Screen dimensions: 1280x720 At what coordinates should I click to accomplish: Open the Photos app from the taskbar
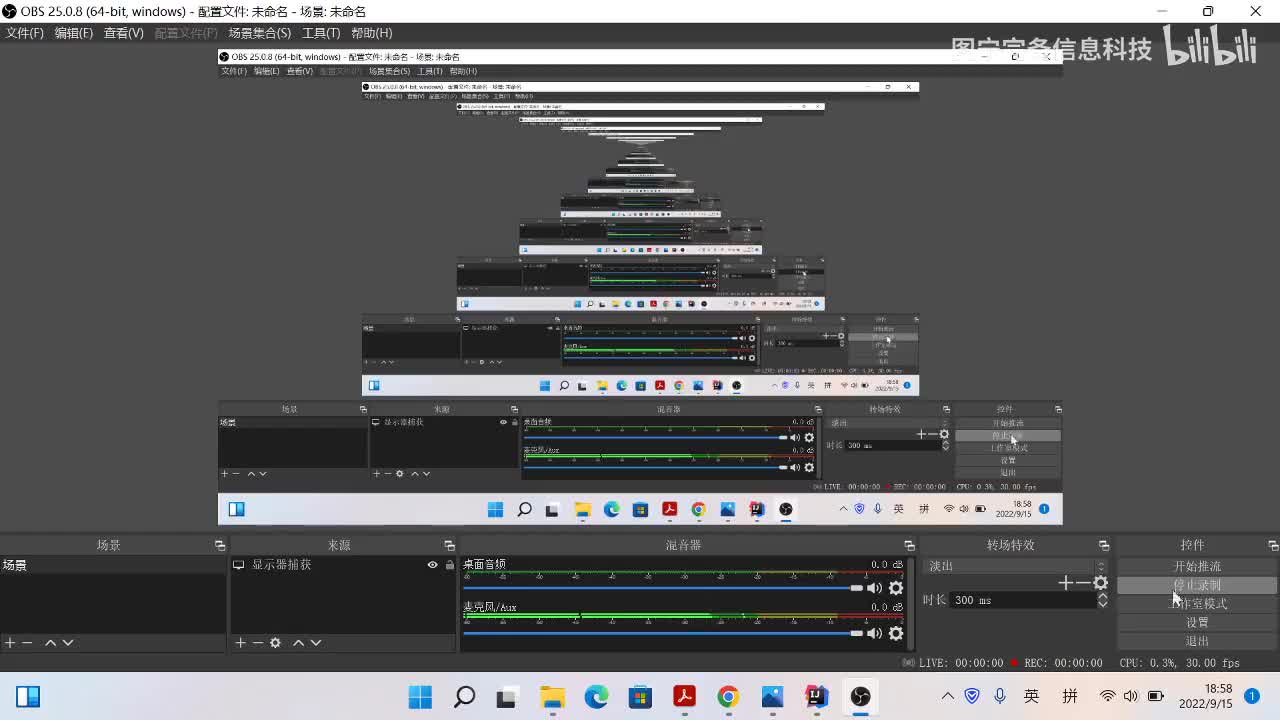[x=772, y=696]
